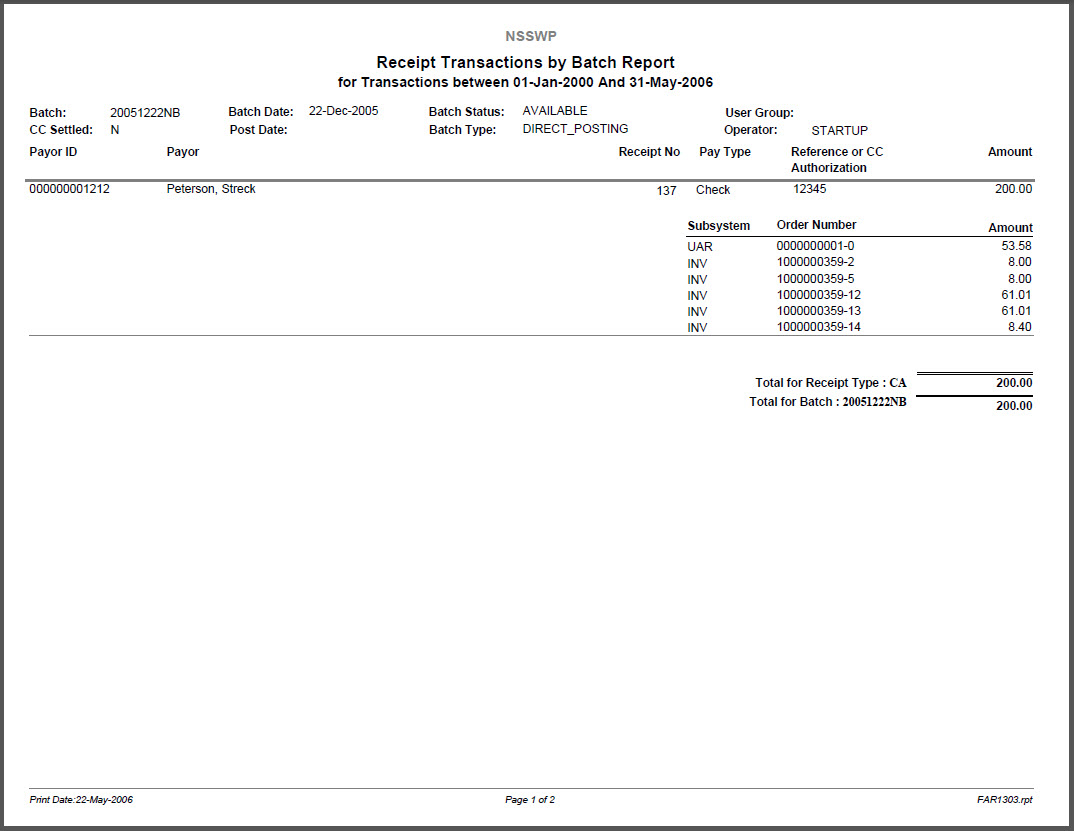Select the Receipt Transactions by Batch Report title
The height and width of the screenshot is (831, 1074).
click(x=525, y=62)
